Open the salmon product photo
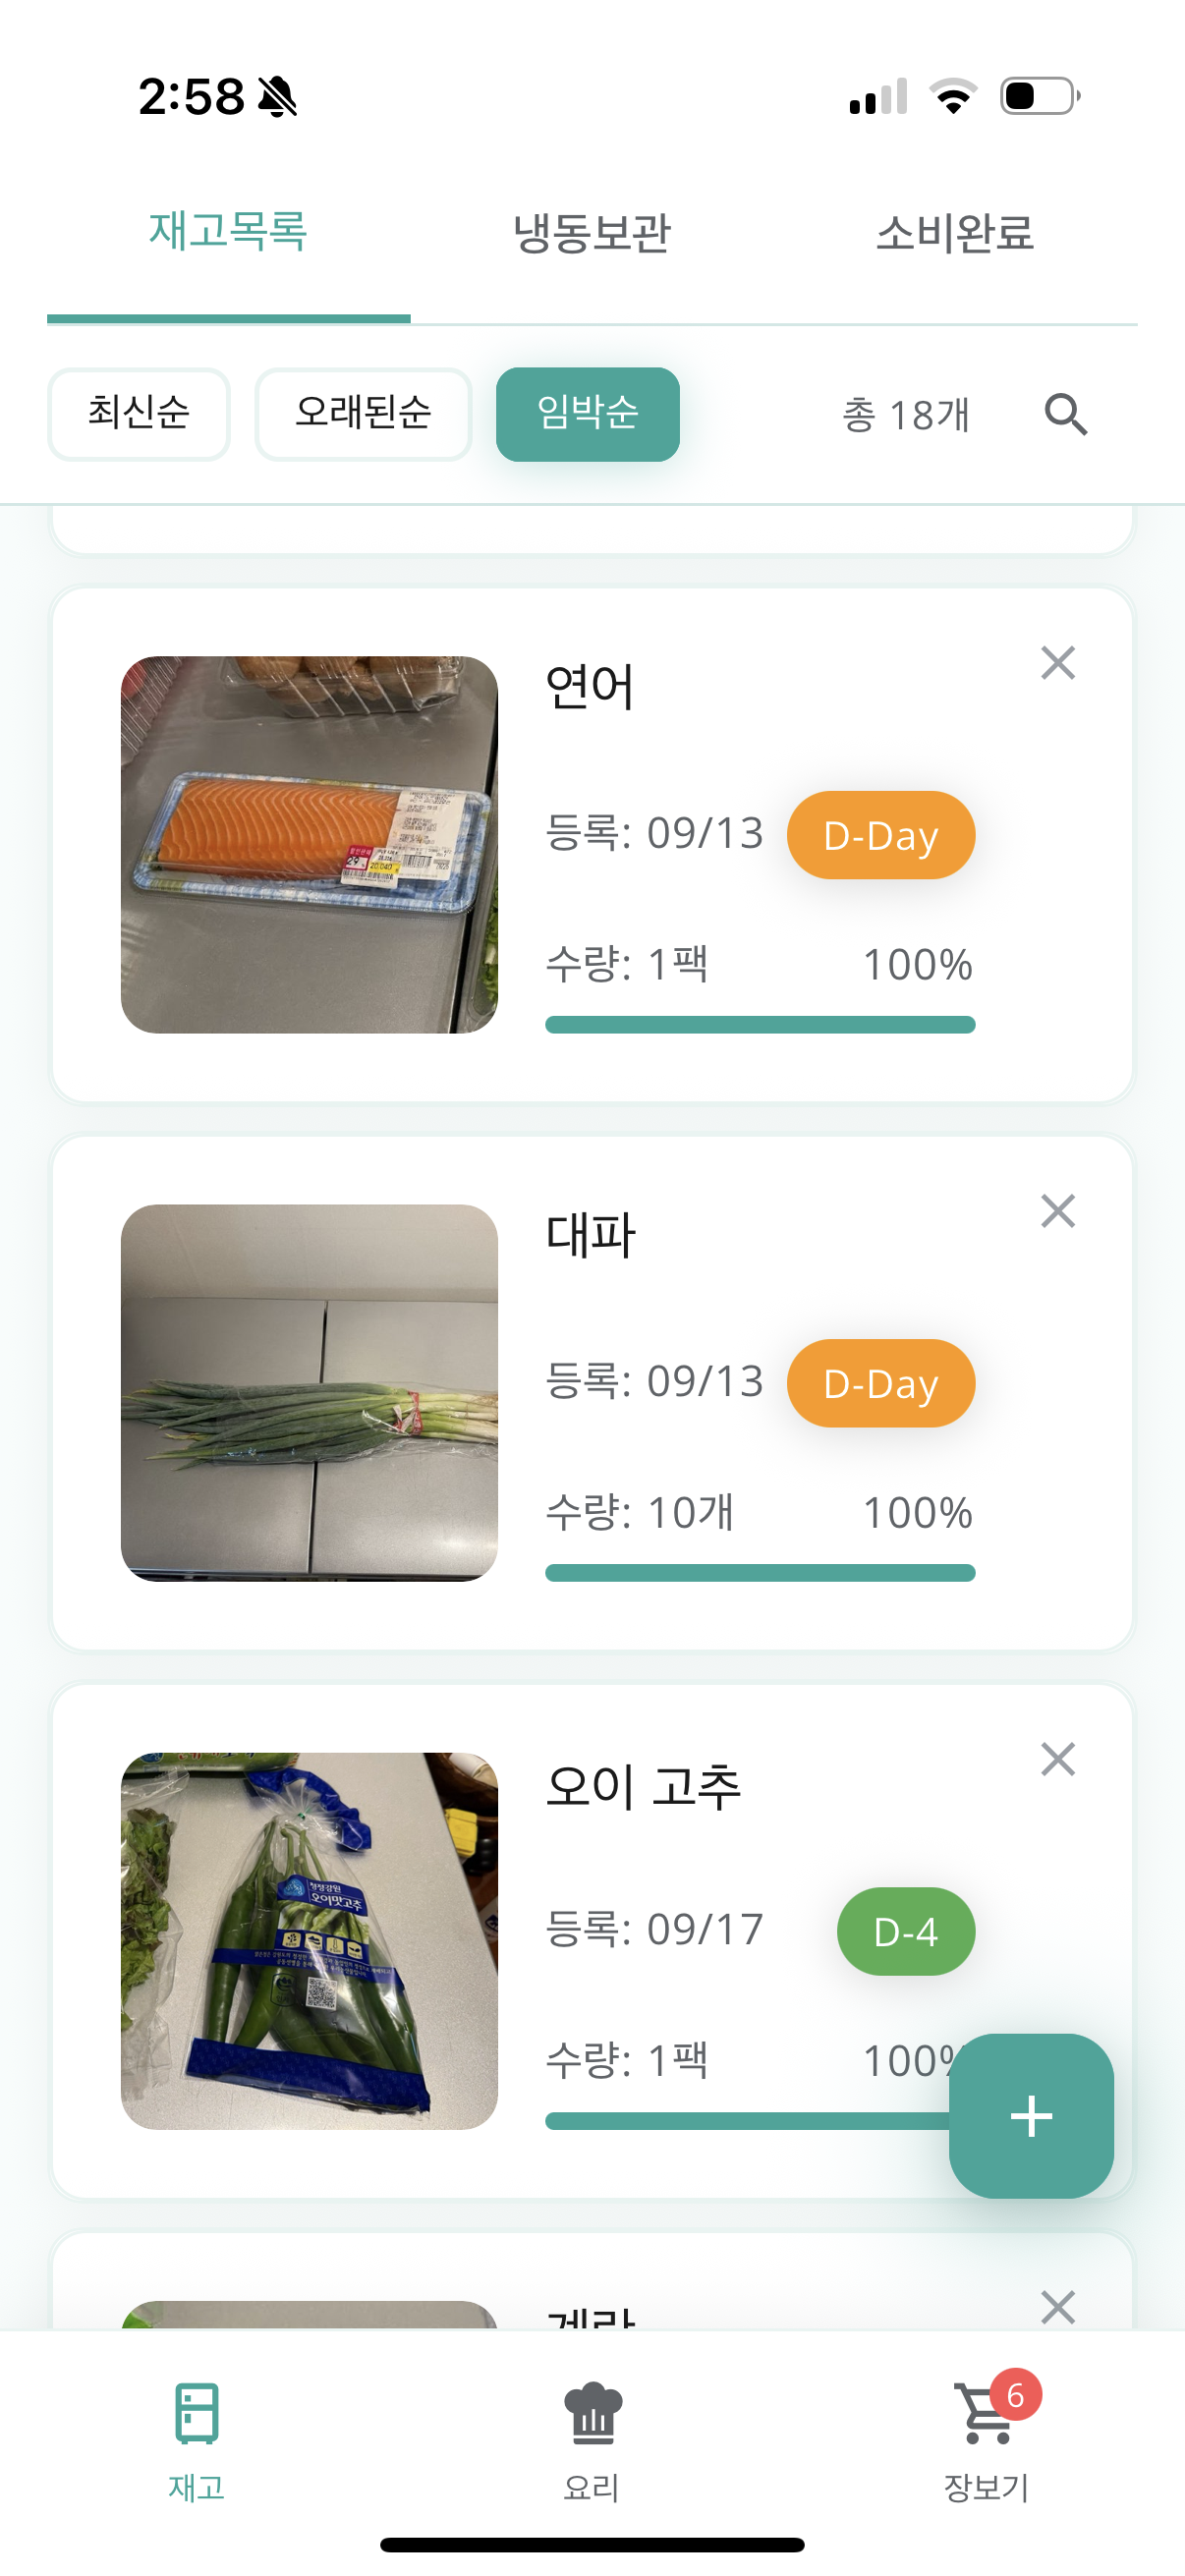 coord(309,844)
